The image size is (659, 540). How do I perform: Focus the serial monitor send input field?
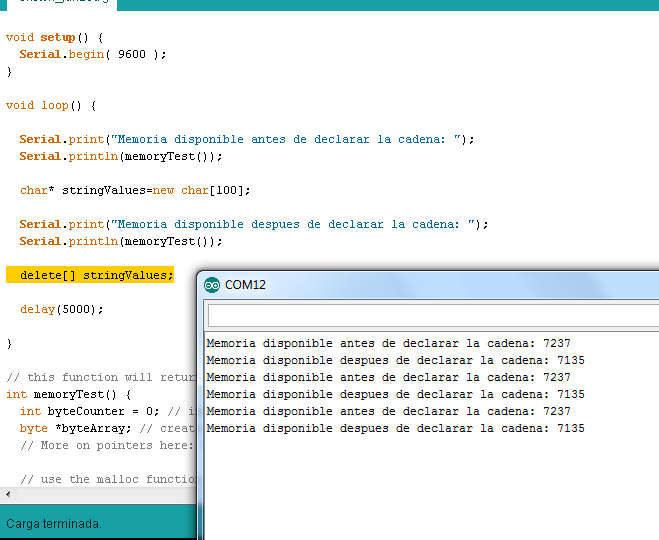coord(432,317)
